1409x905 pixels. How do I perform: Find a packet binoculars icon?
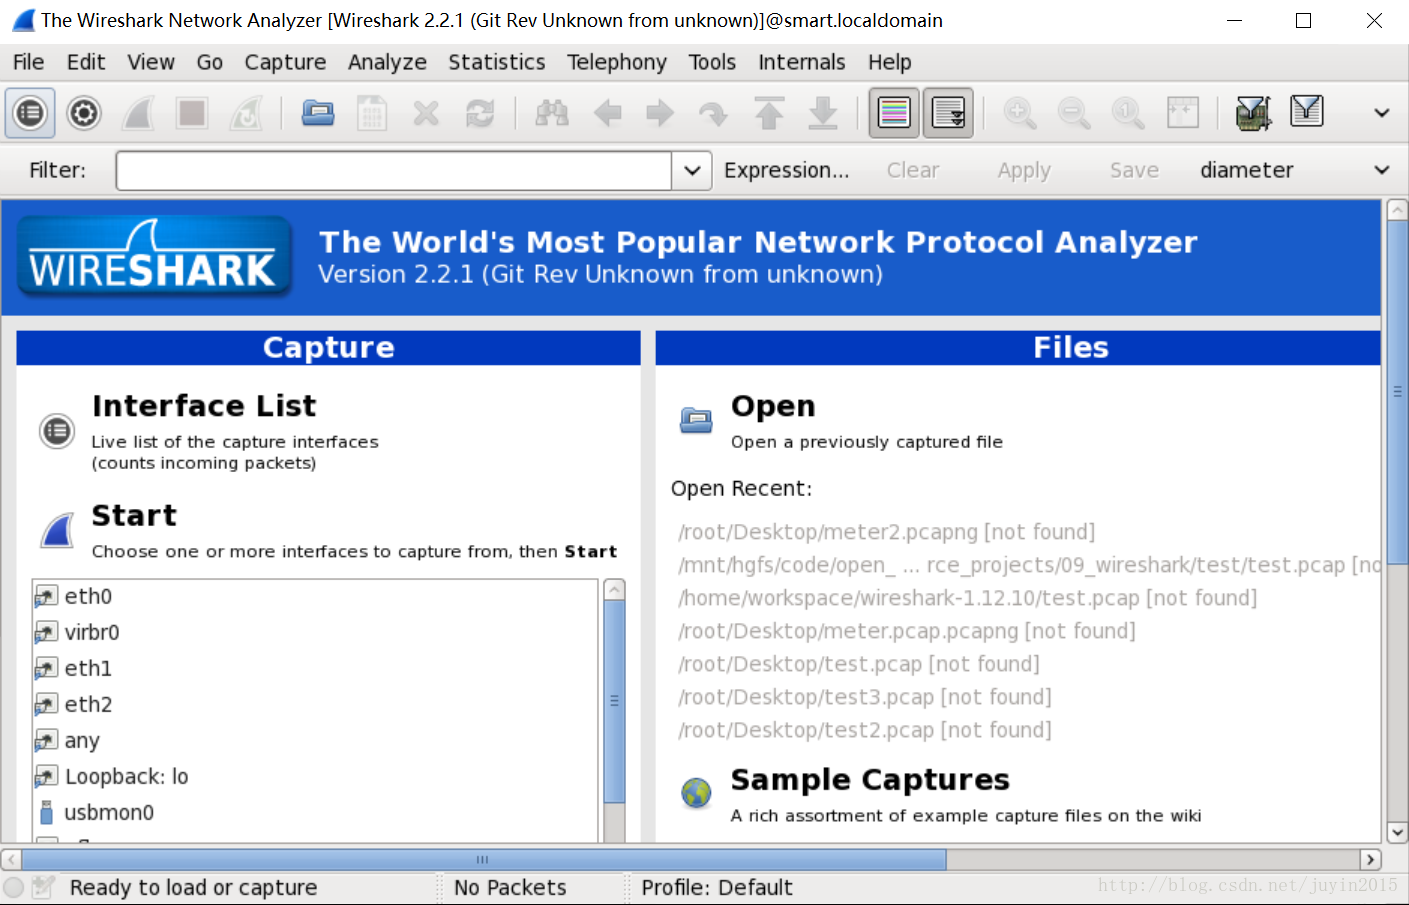click(552, 113)
